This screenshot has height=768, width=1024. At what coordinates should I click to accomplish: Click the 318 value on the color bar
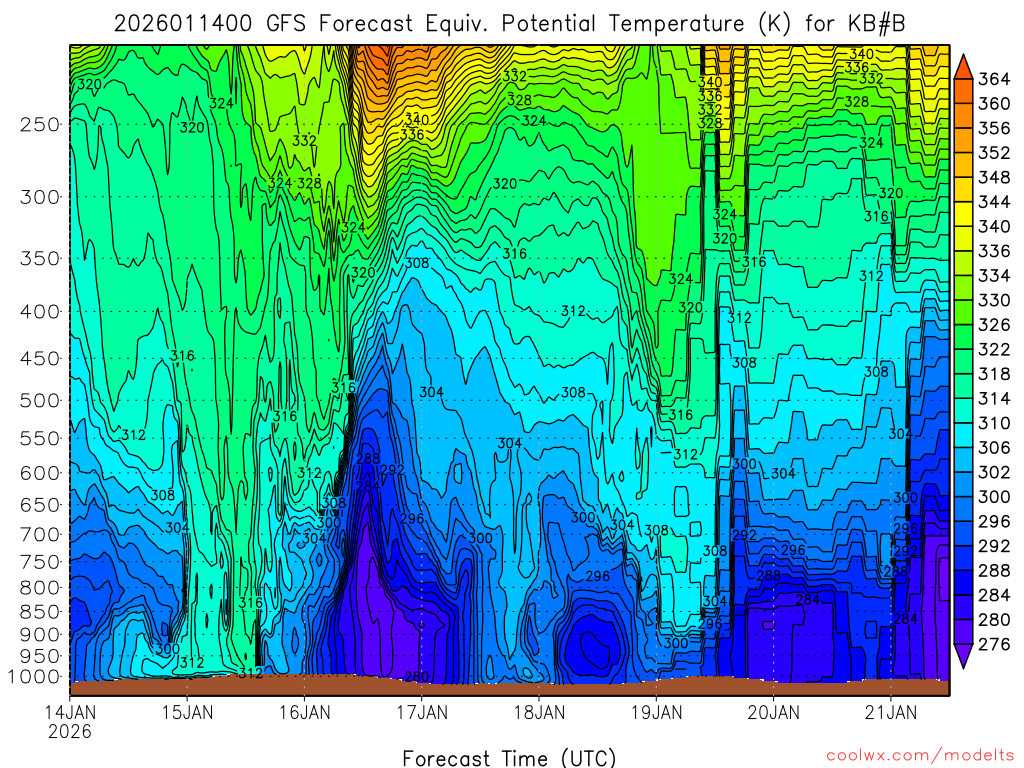(x=994, y=374)
